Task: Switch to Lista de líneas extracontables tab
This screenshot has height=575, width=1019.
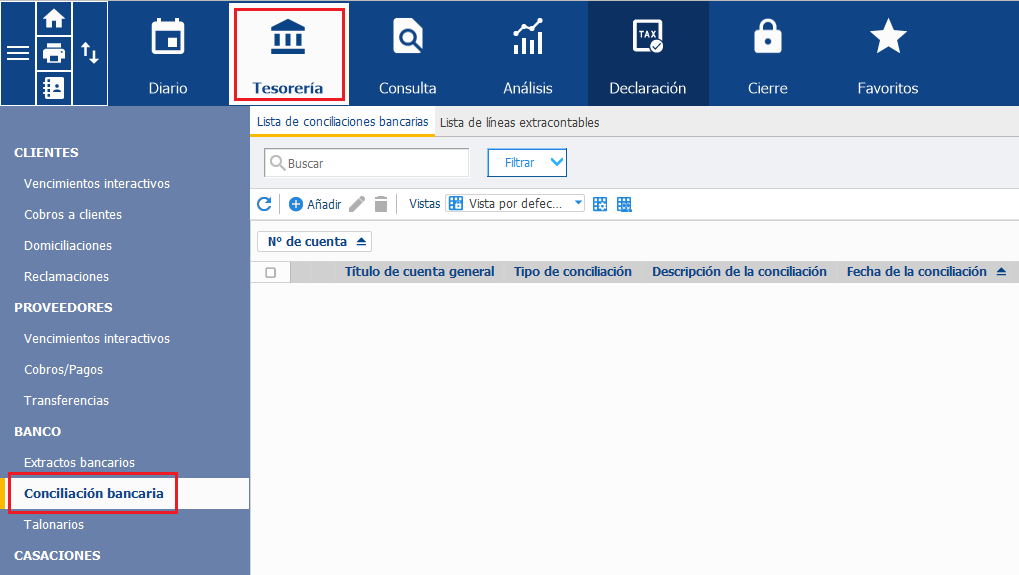Action: (519, 122)
